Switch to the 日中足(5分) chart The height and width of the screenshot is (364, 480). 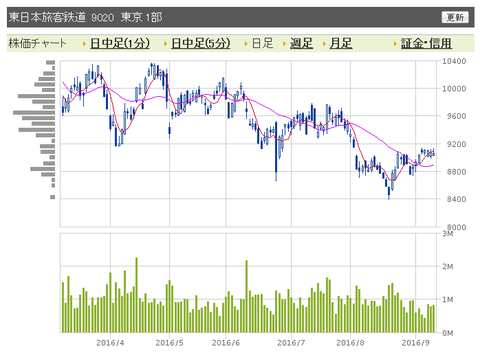point(201,43)
